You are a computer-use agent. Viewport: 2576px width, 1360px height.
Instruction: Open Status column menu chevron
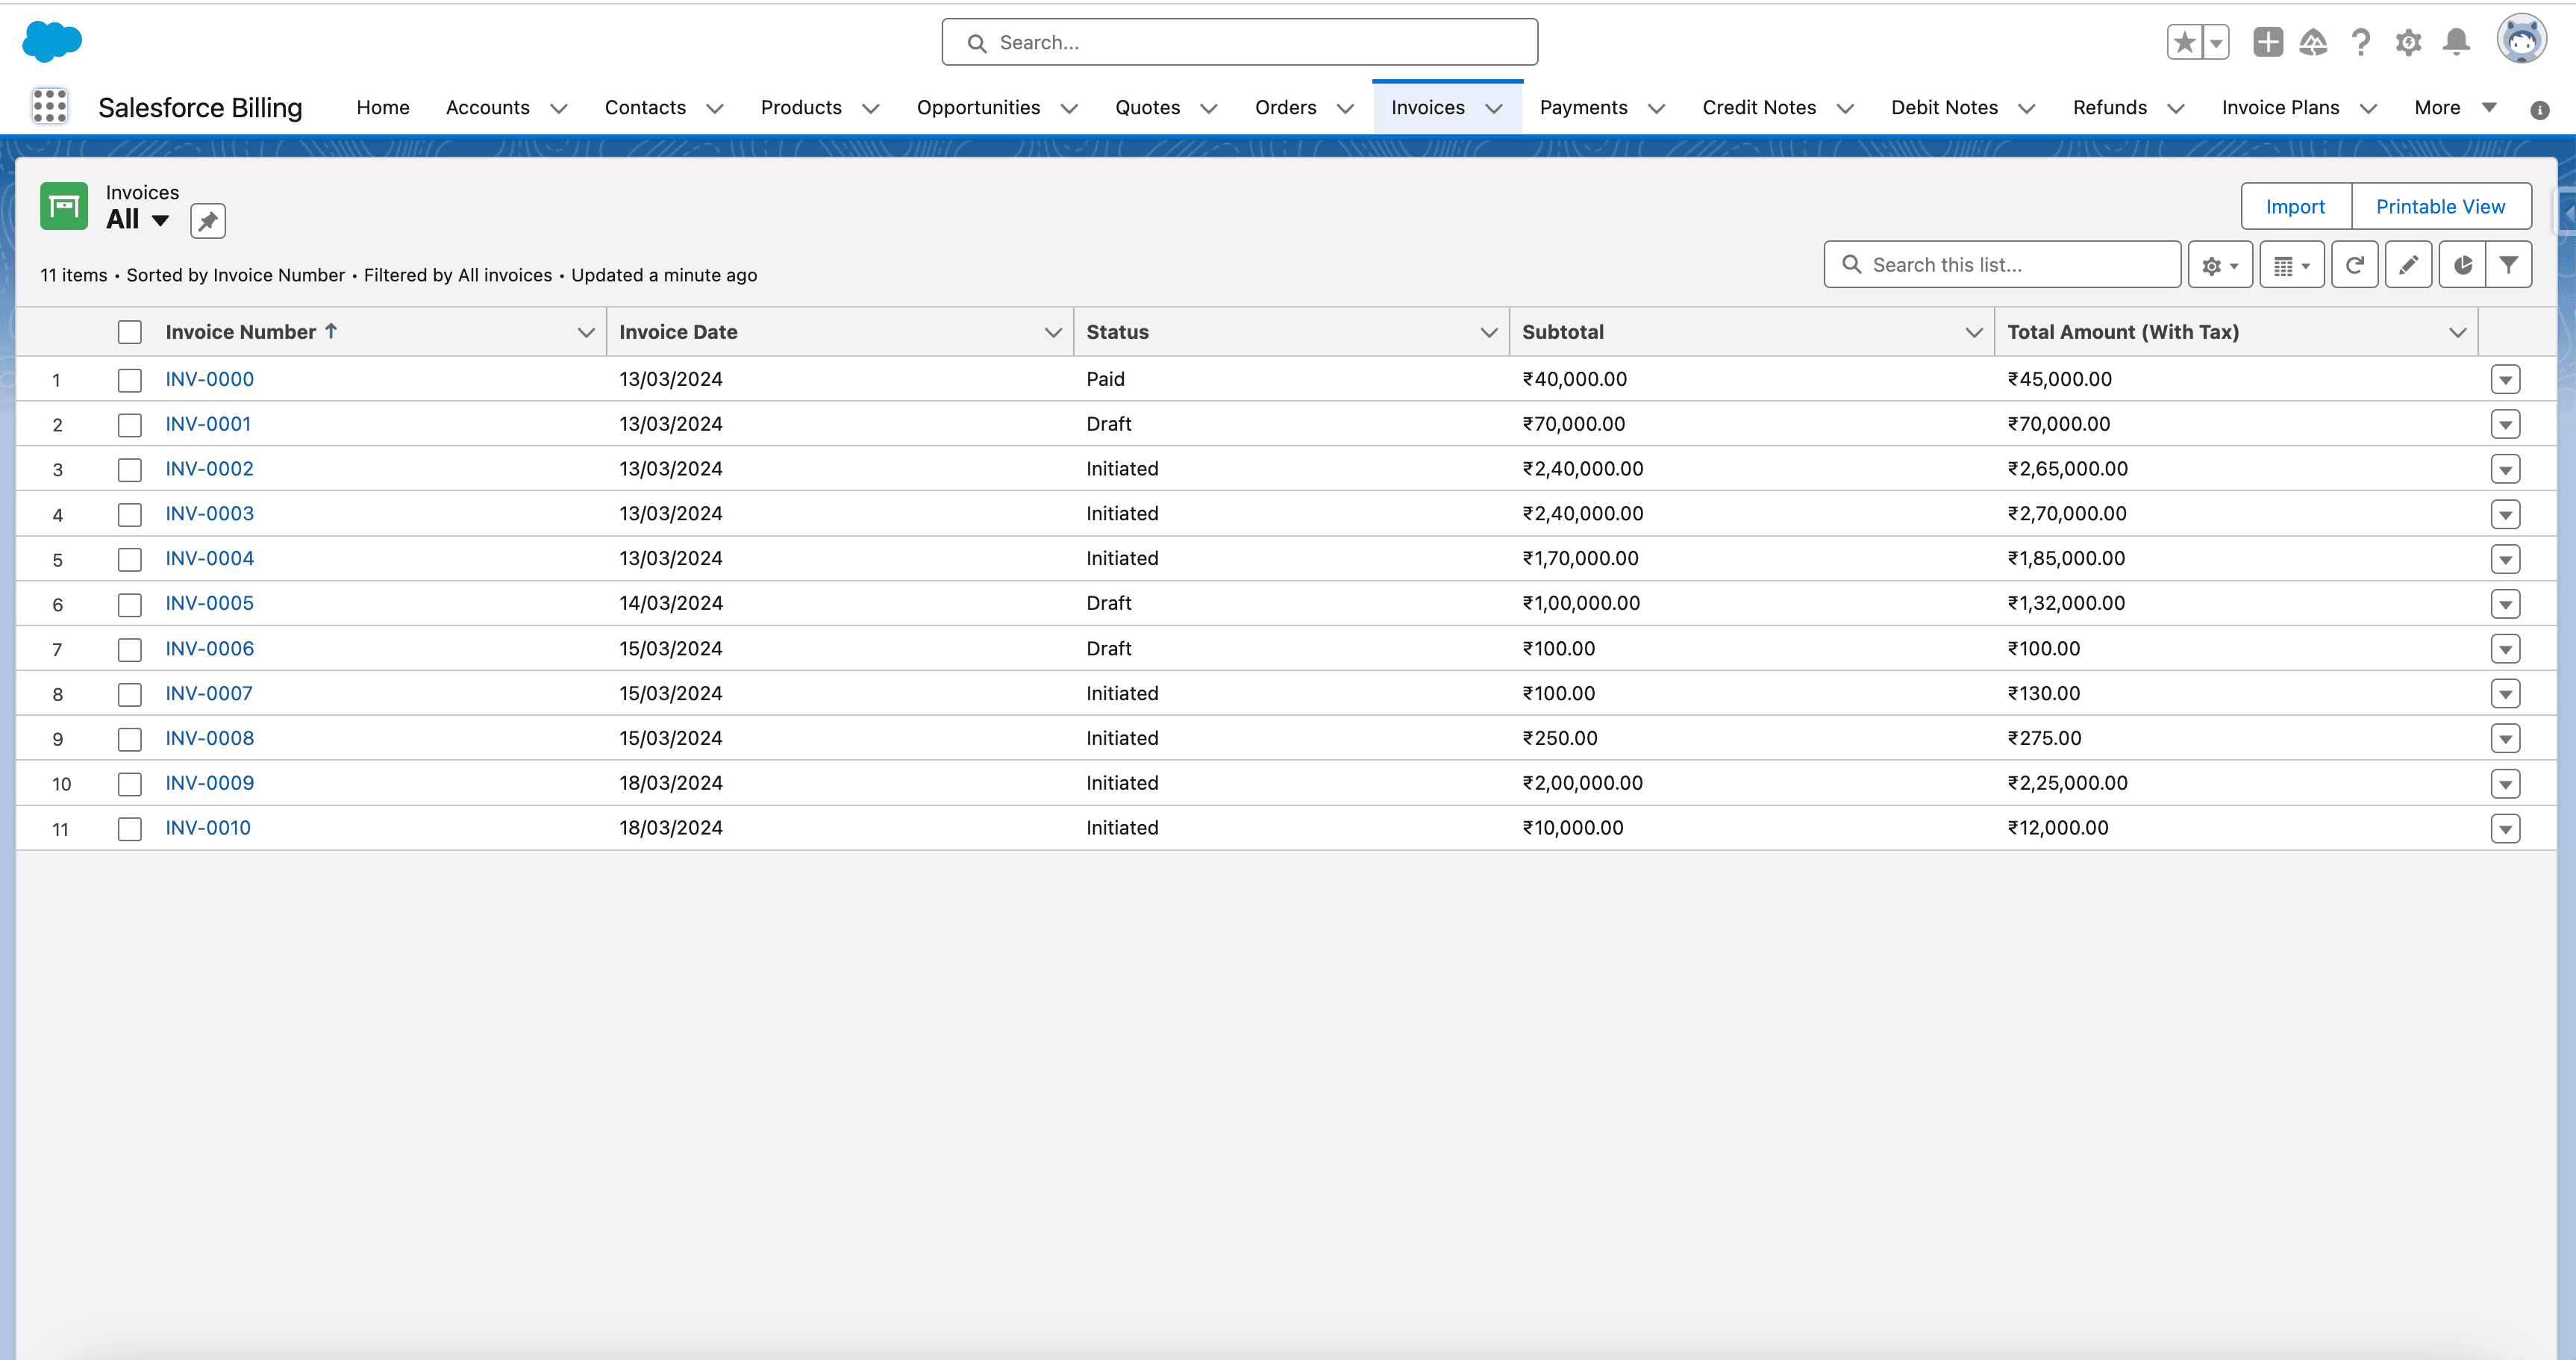pos(1489,332)
